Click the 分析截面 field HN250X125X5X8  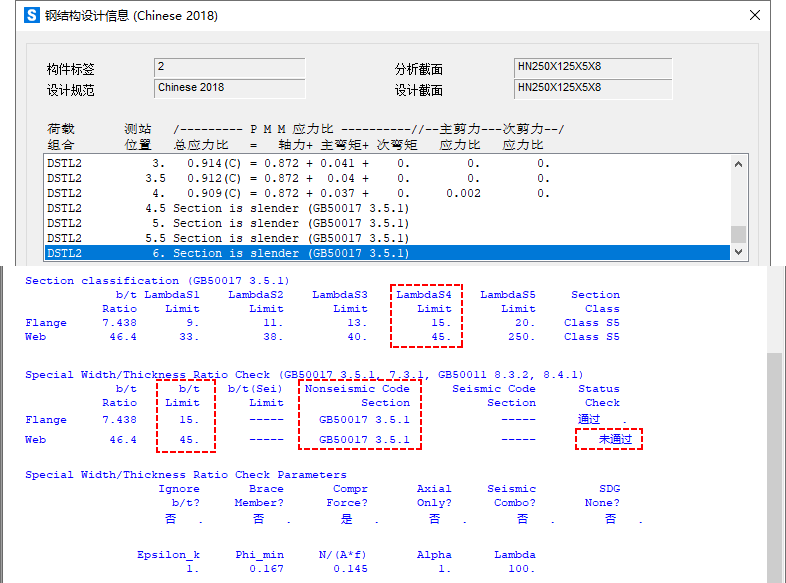tap(592, 68)
